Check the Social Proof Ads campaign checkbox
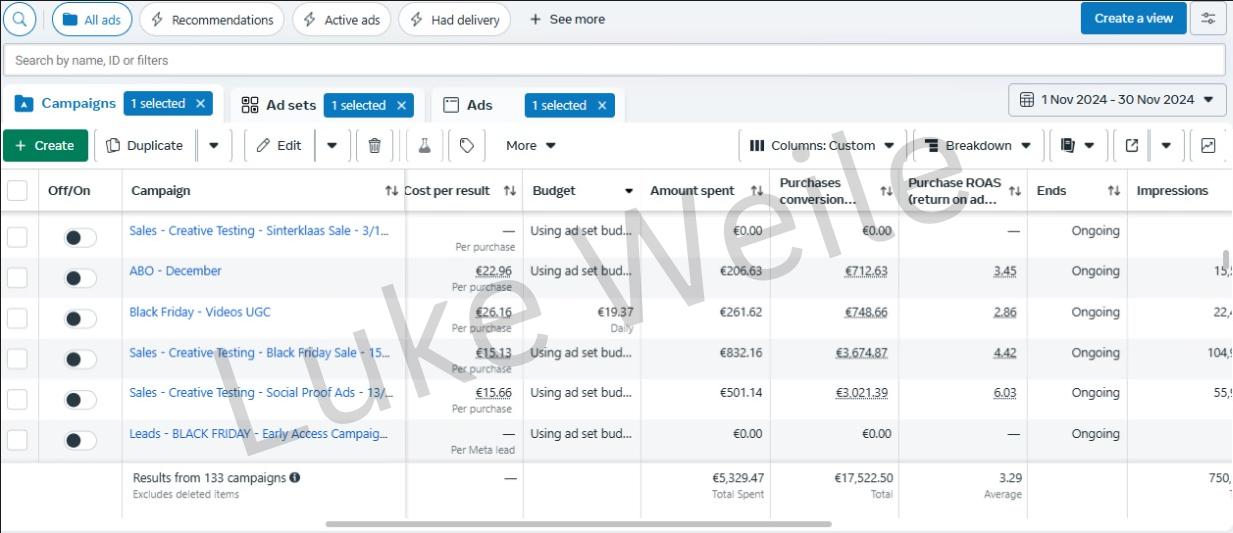This screenshot has width=1233, height=533. pyautogui.click(x=17, y=399)
